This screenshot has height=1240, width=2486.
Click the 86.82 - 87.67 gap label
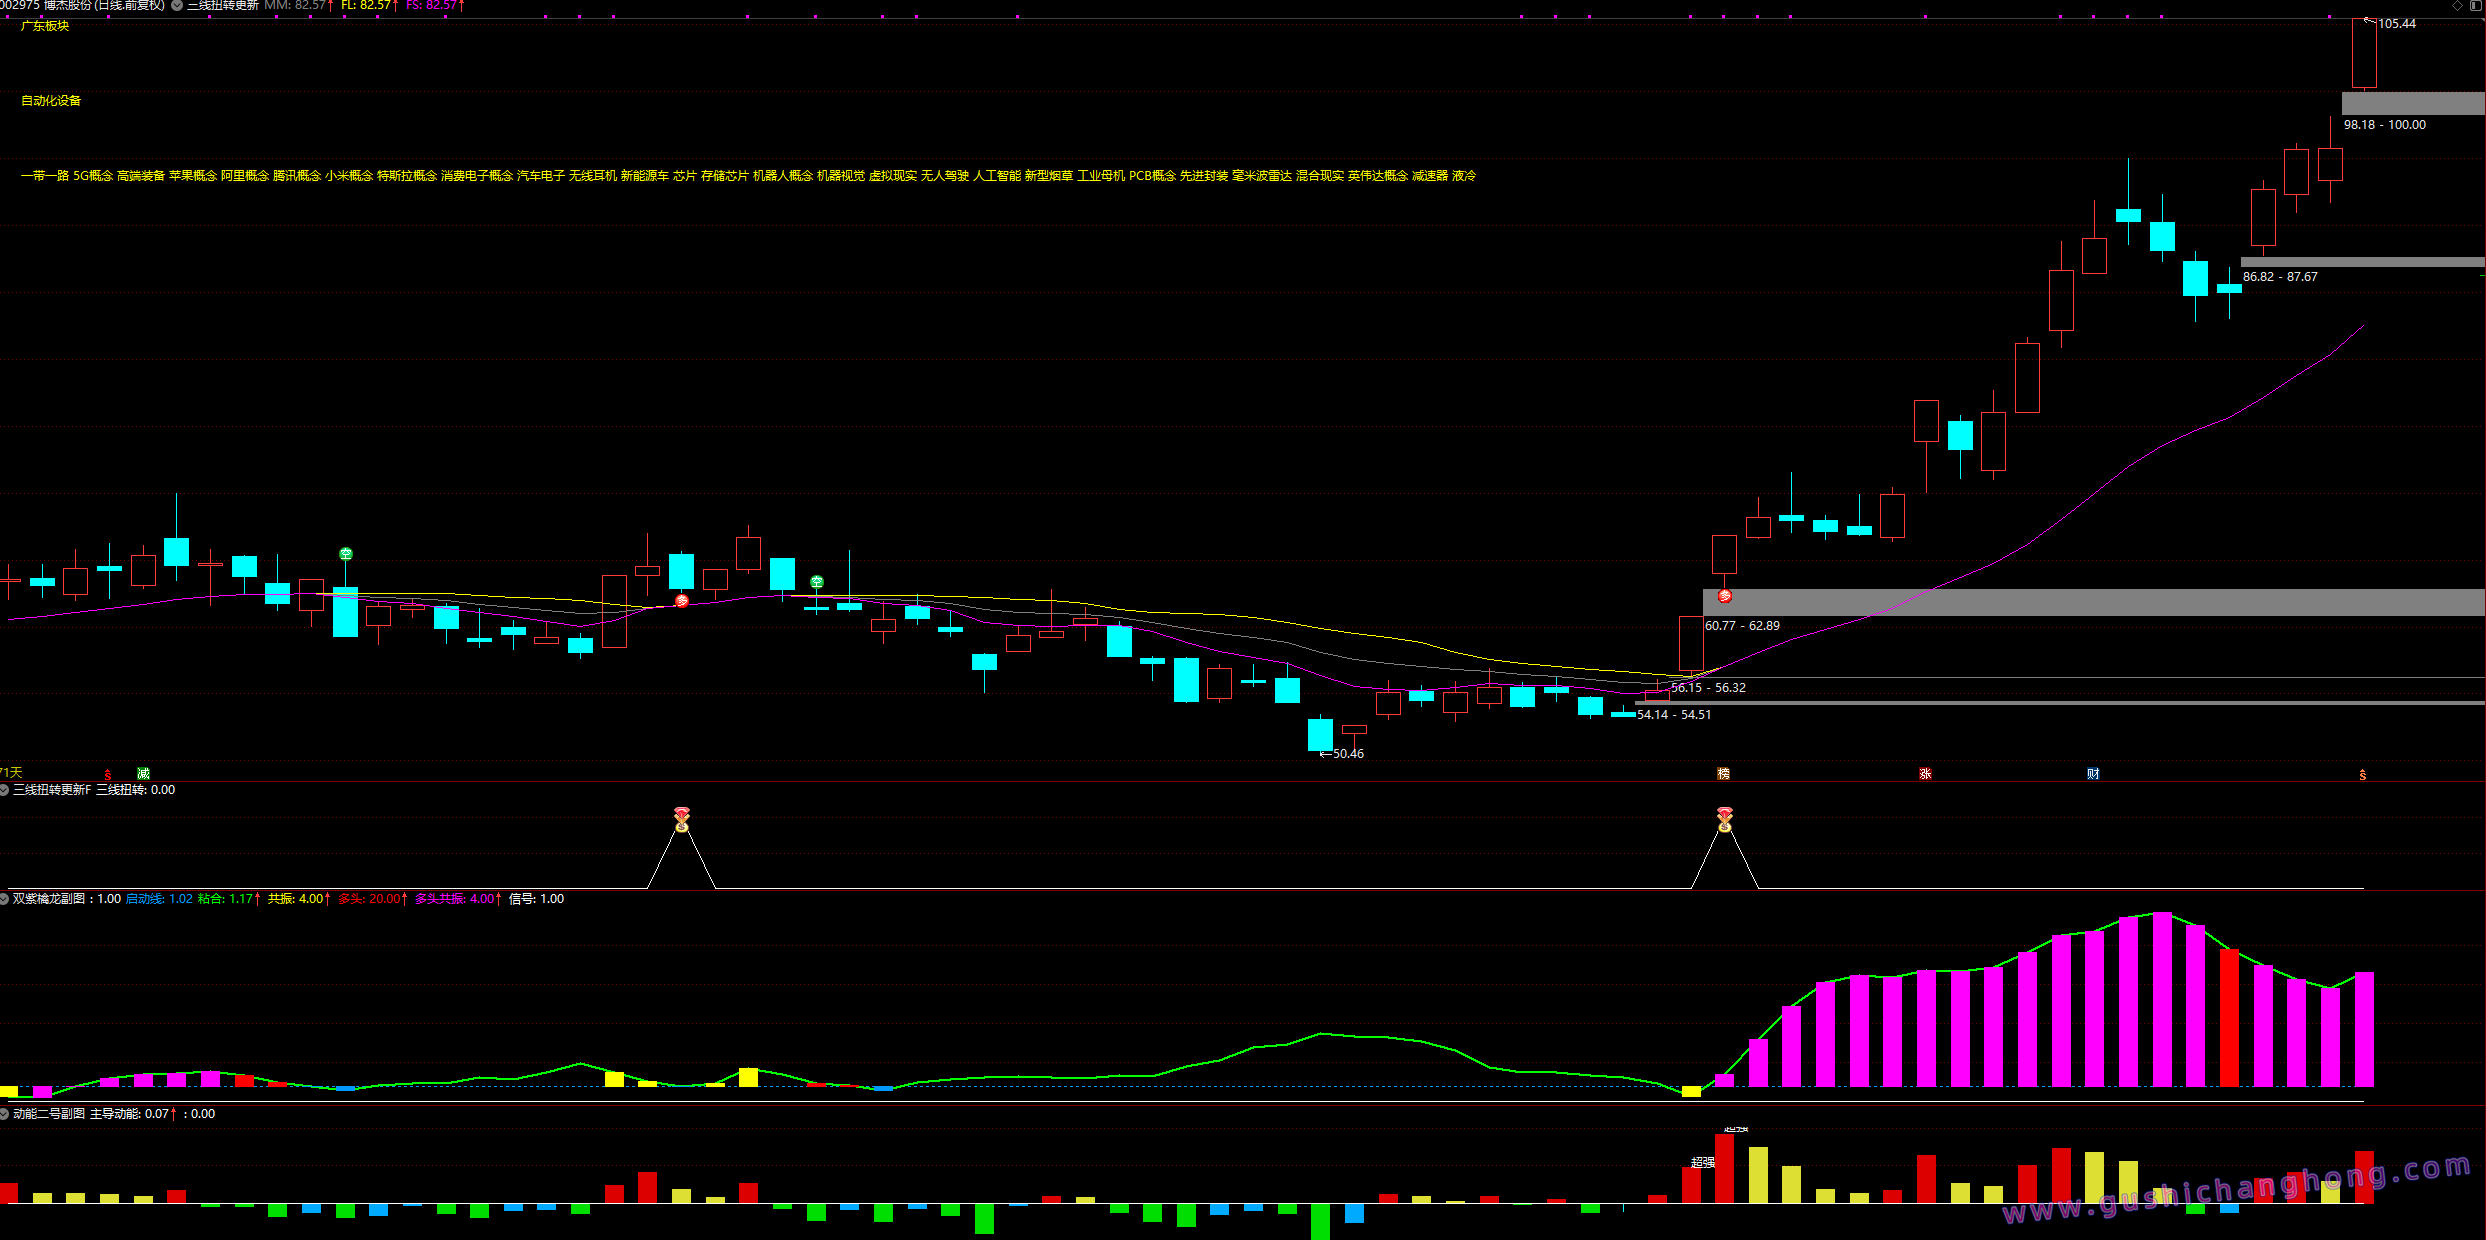pyautogui.click(x=2280, y=277)
